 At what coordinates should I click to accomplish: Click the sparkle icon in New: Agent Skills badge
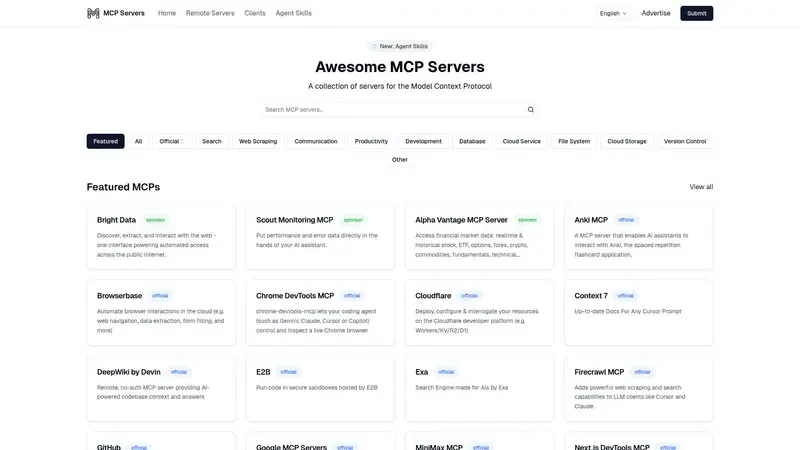[x=375, y=46]
